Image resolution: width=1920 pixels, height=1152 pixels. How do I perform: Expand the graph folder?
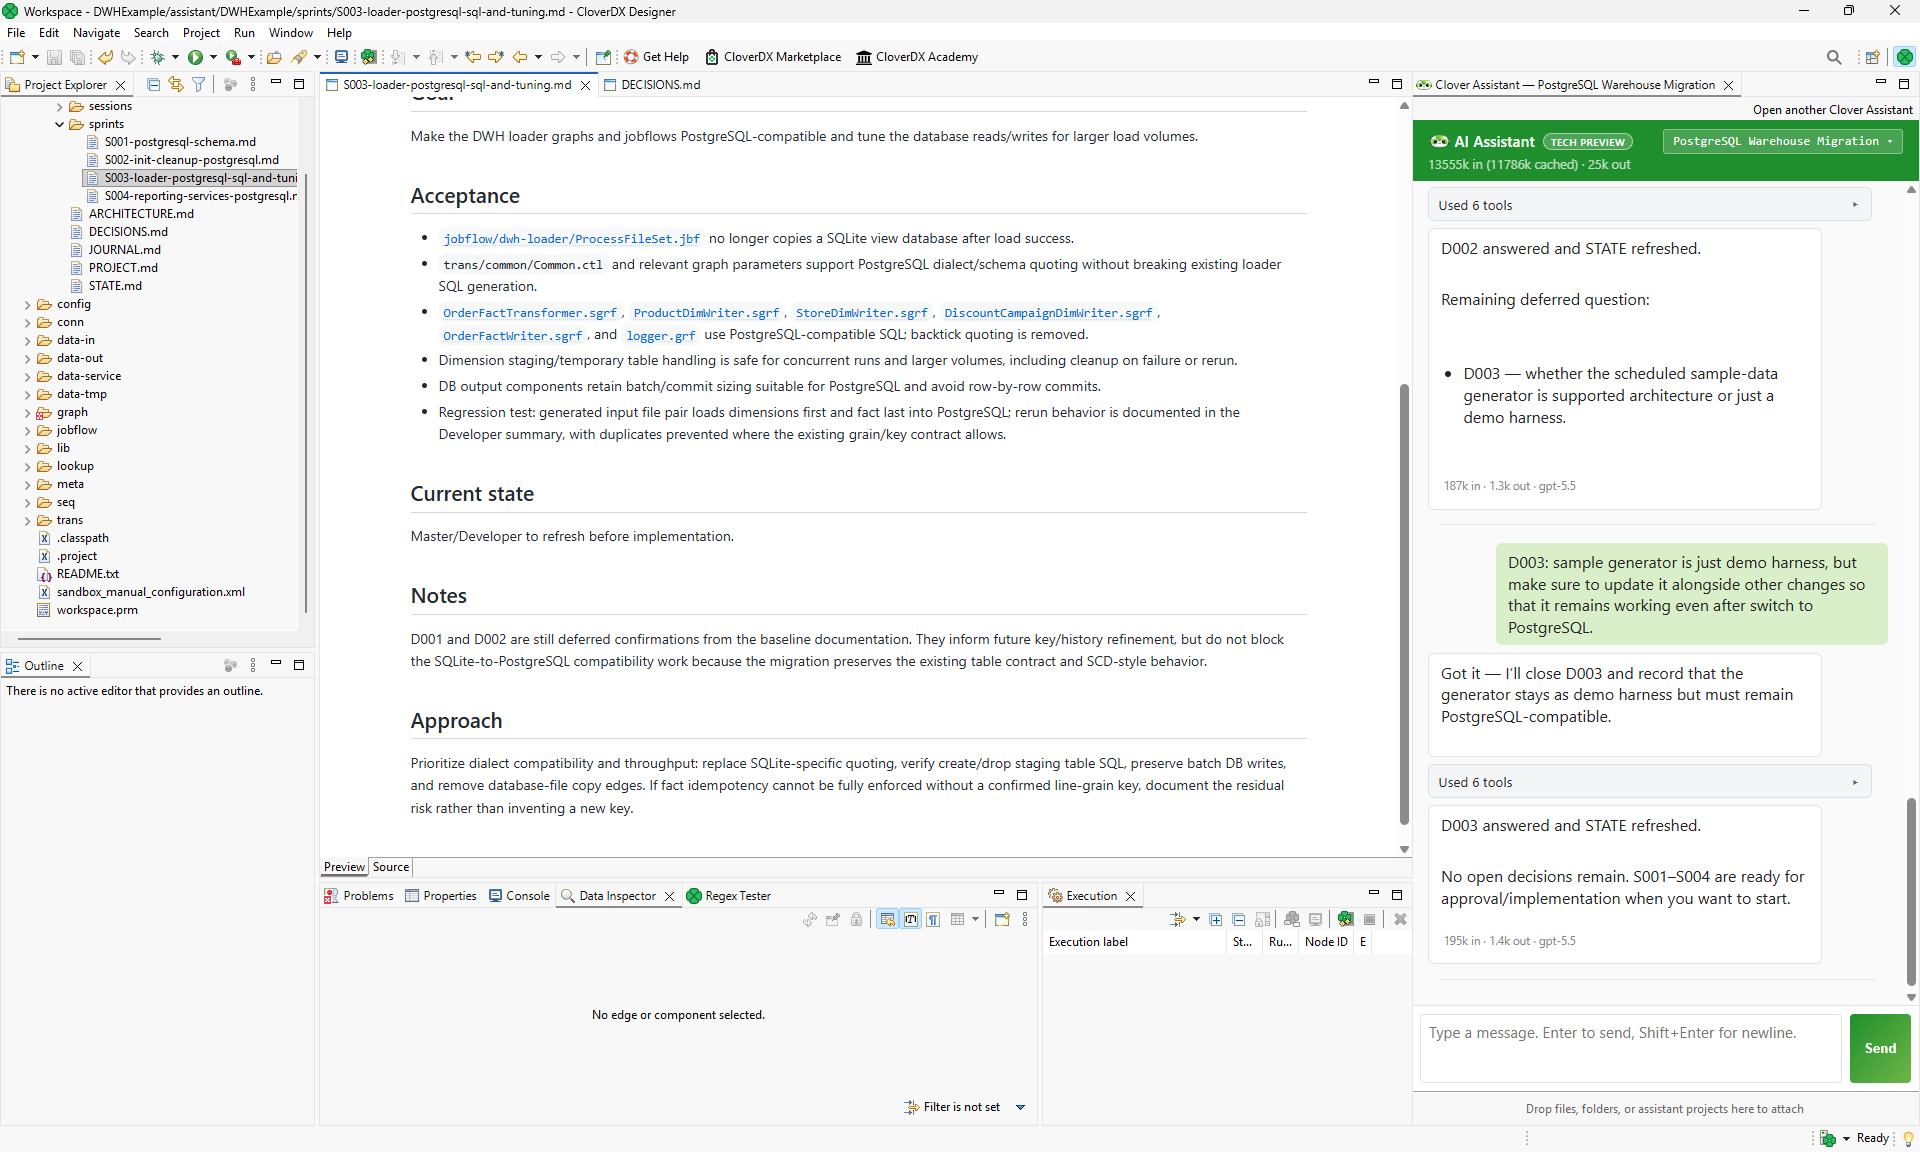pyautogui.click(x=28, y=413)
